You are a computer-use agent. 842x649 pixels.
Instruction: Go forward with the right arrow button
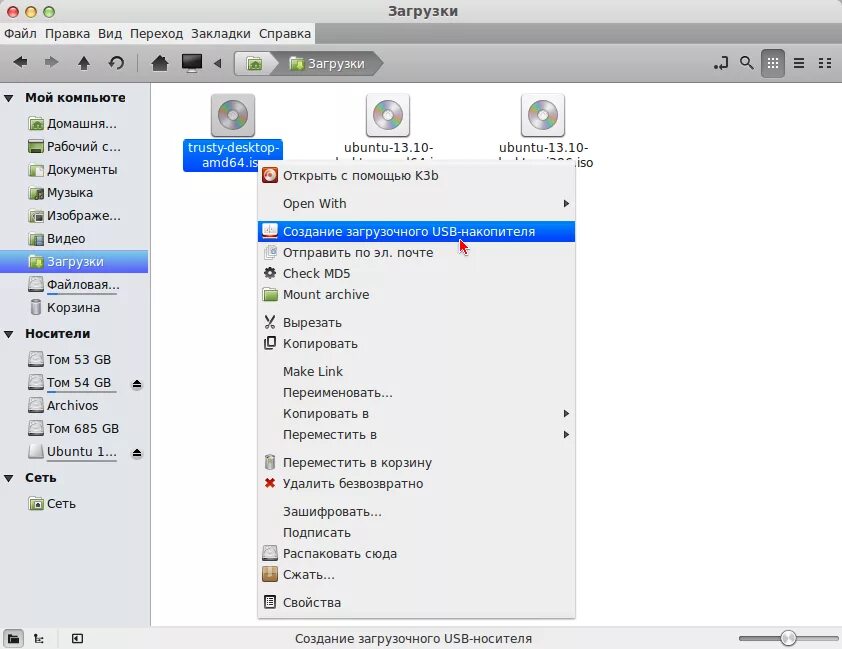coord(52,63)
